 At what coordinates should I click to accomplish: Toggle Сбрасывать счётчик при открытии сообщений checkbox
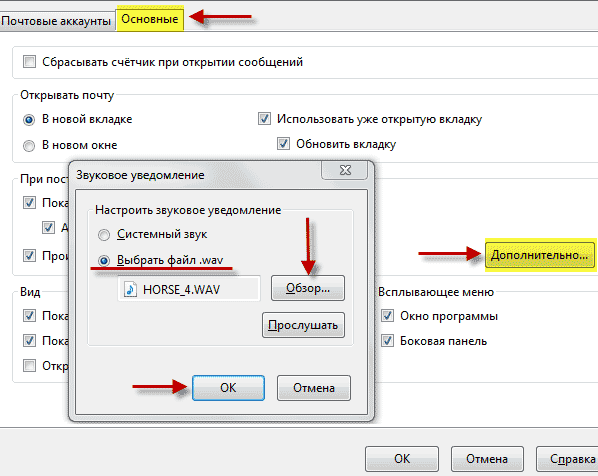pos(29,62)
